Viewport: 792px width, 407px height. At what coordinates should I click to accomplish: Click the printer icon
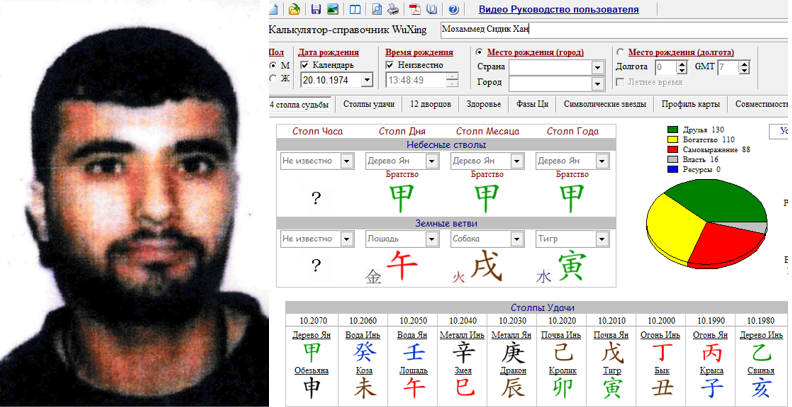(x=393, y=9)
